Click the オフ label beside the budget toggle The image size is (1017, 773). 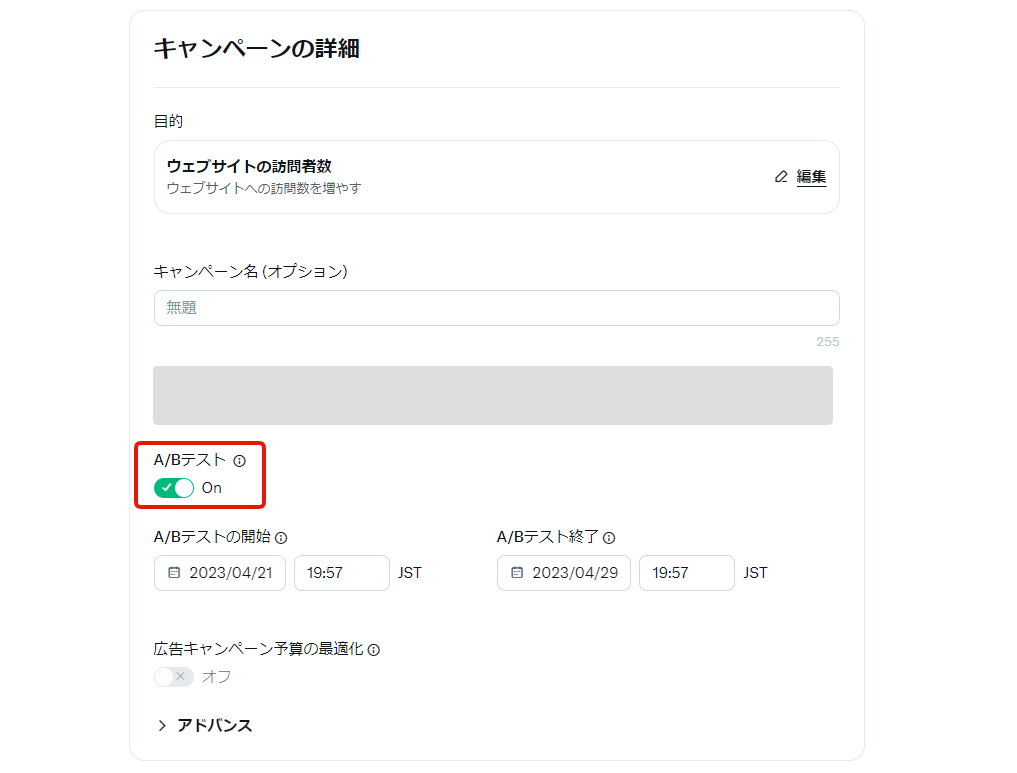click(216, 677)
